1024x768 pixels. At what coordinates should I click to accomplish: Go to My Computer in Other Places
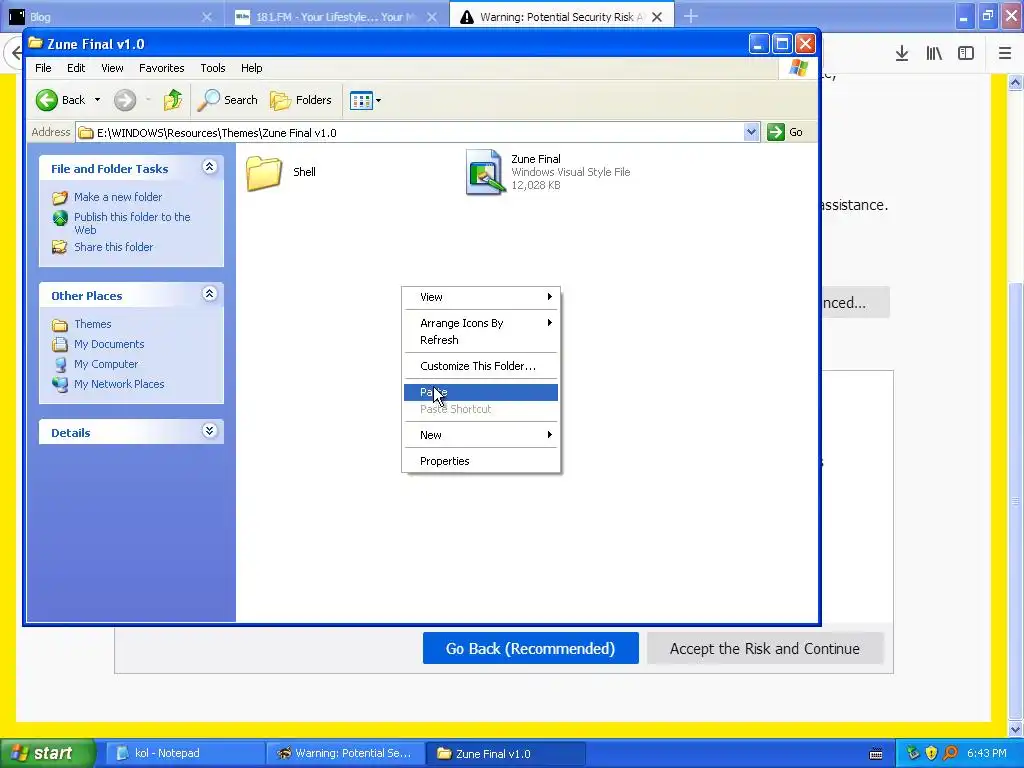[x=106, y=364]
